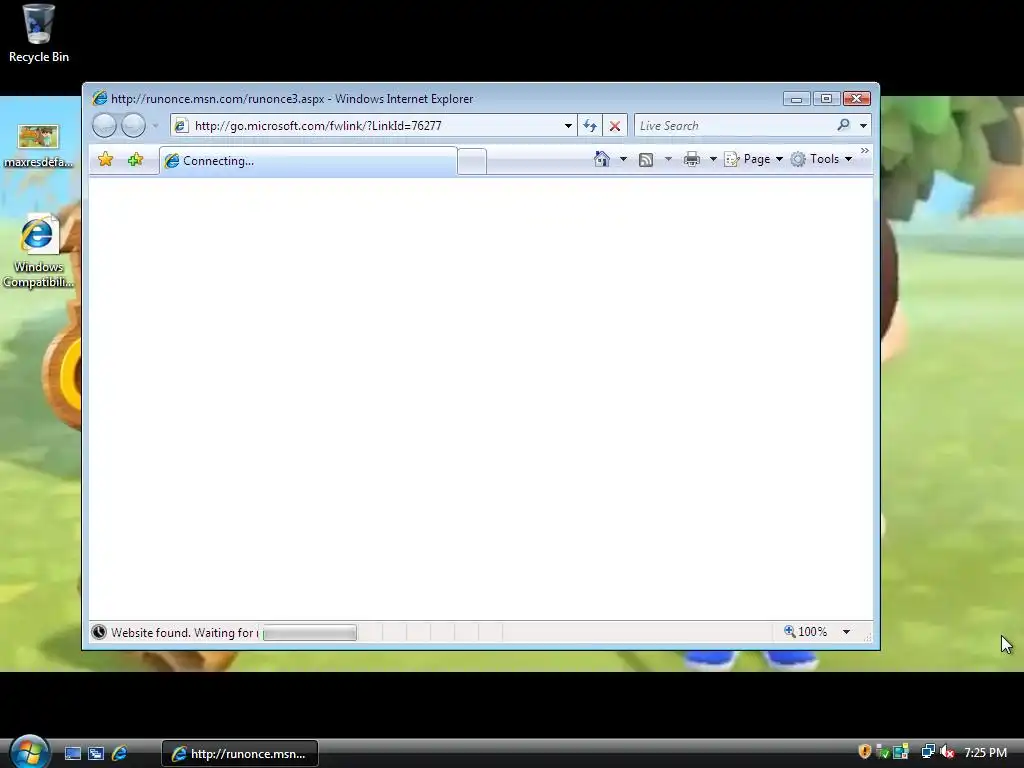
Task: Click the status bar clock icon
Action: tap(99, 632)
